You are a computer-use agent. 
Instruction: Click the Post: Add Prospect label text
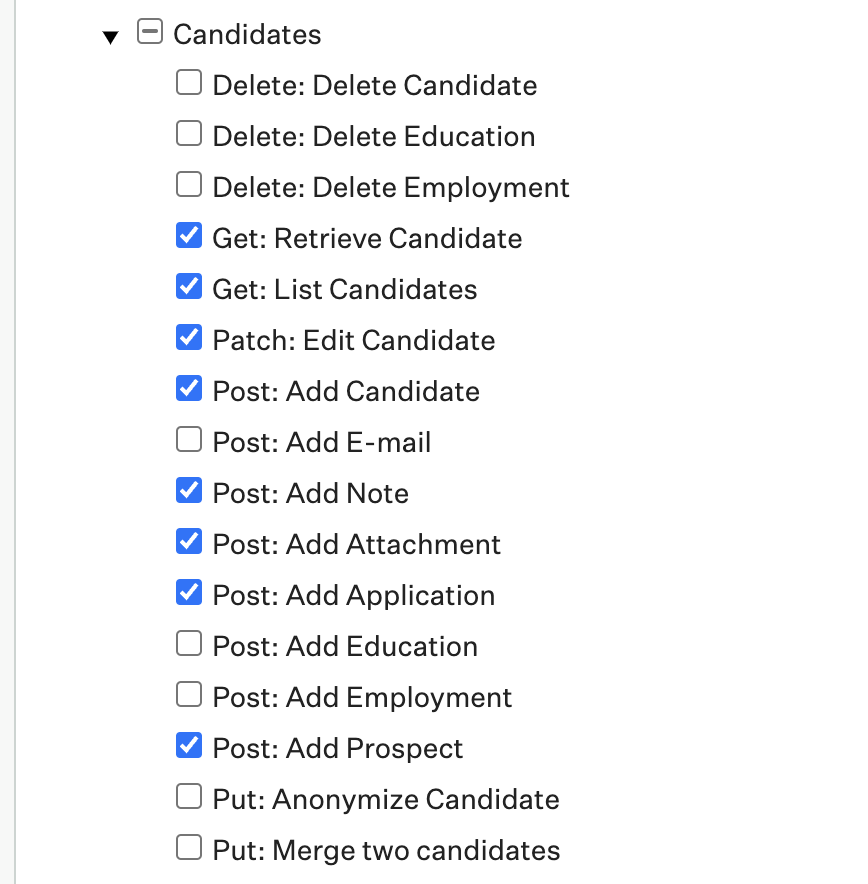tap(338, 749)
